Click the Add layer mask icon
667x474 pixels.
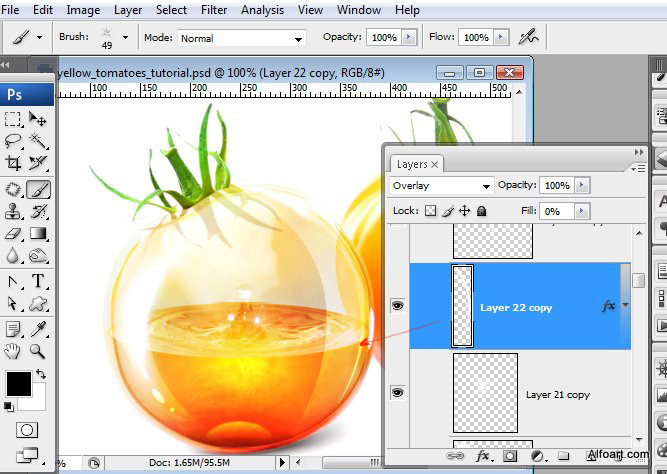(508, 456)
